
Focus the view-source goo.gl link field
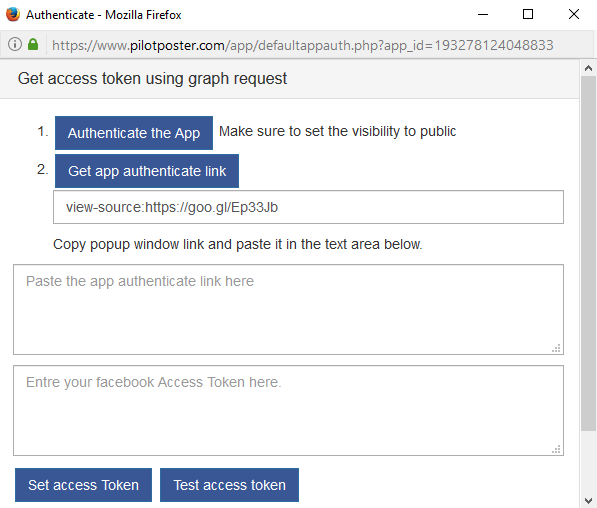pos(308,207)
